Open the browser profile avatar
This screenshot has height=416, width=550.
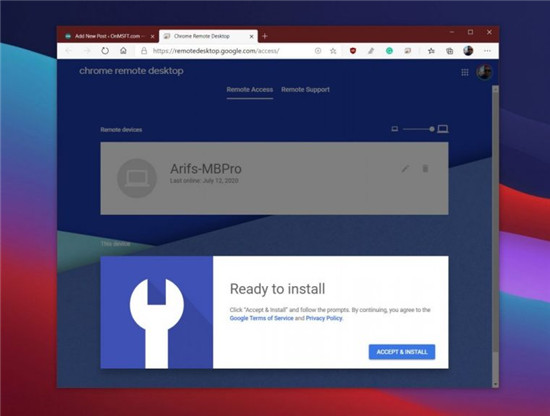pos(468,51)
